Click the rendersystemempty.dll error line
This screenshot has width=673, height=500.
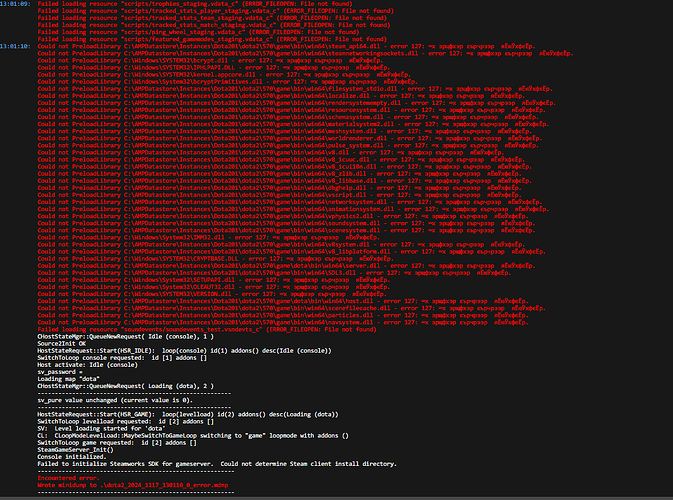297,103
